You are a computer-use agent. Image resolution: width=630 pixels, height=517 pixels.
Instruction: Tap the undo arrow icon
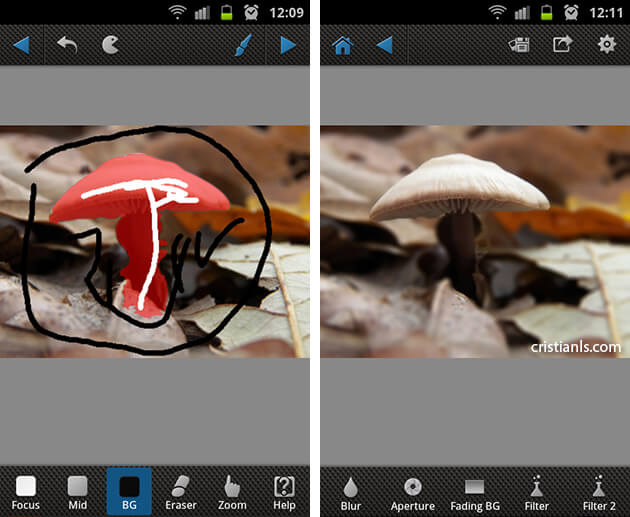(x=67, y=45)
